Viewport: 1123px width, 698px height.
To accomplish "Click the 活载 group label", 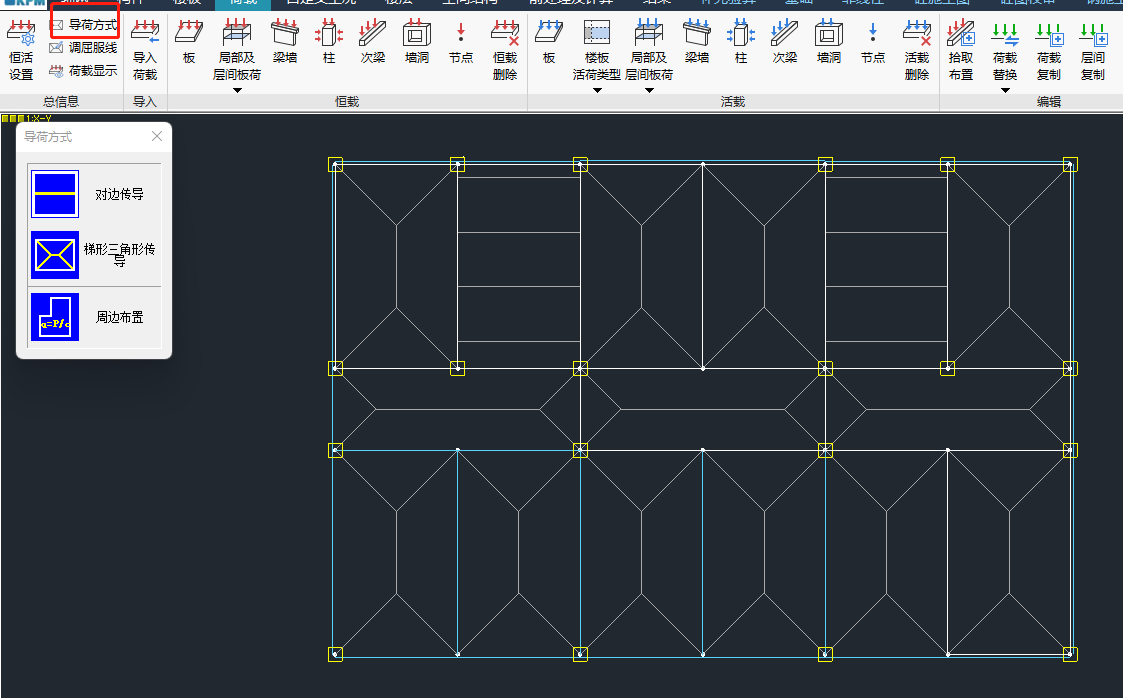I will pos(733,102).
